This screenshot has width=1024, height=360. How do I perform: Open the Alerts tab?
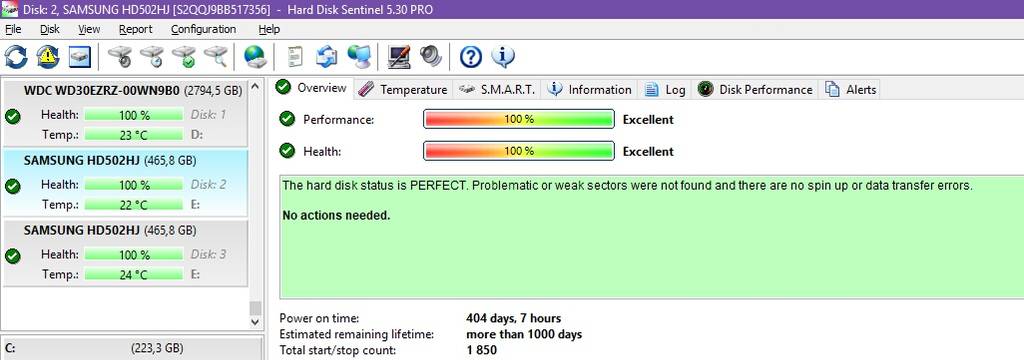(x=850, y=90)
